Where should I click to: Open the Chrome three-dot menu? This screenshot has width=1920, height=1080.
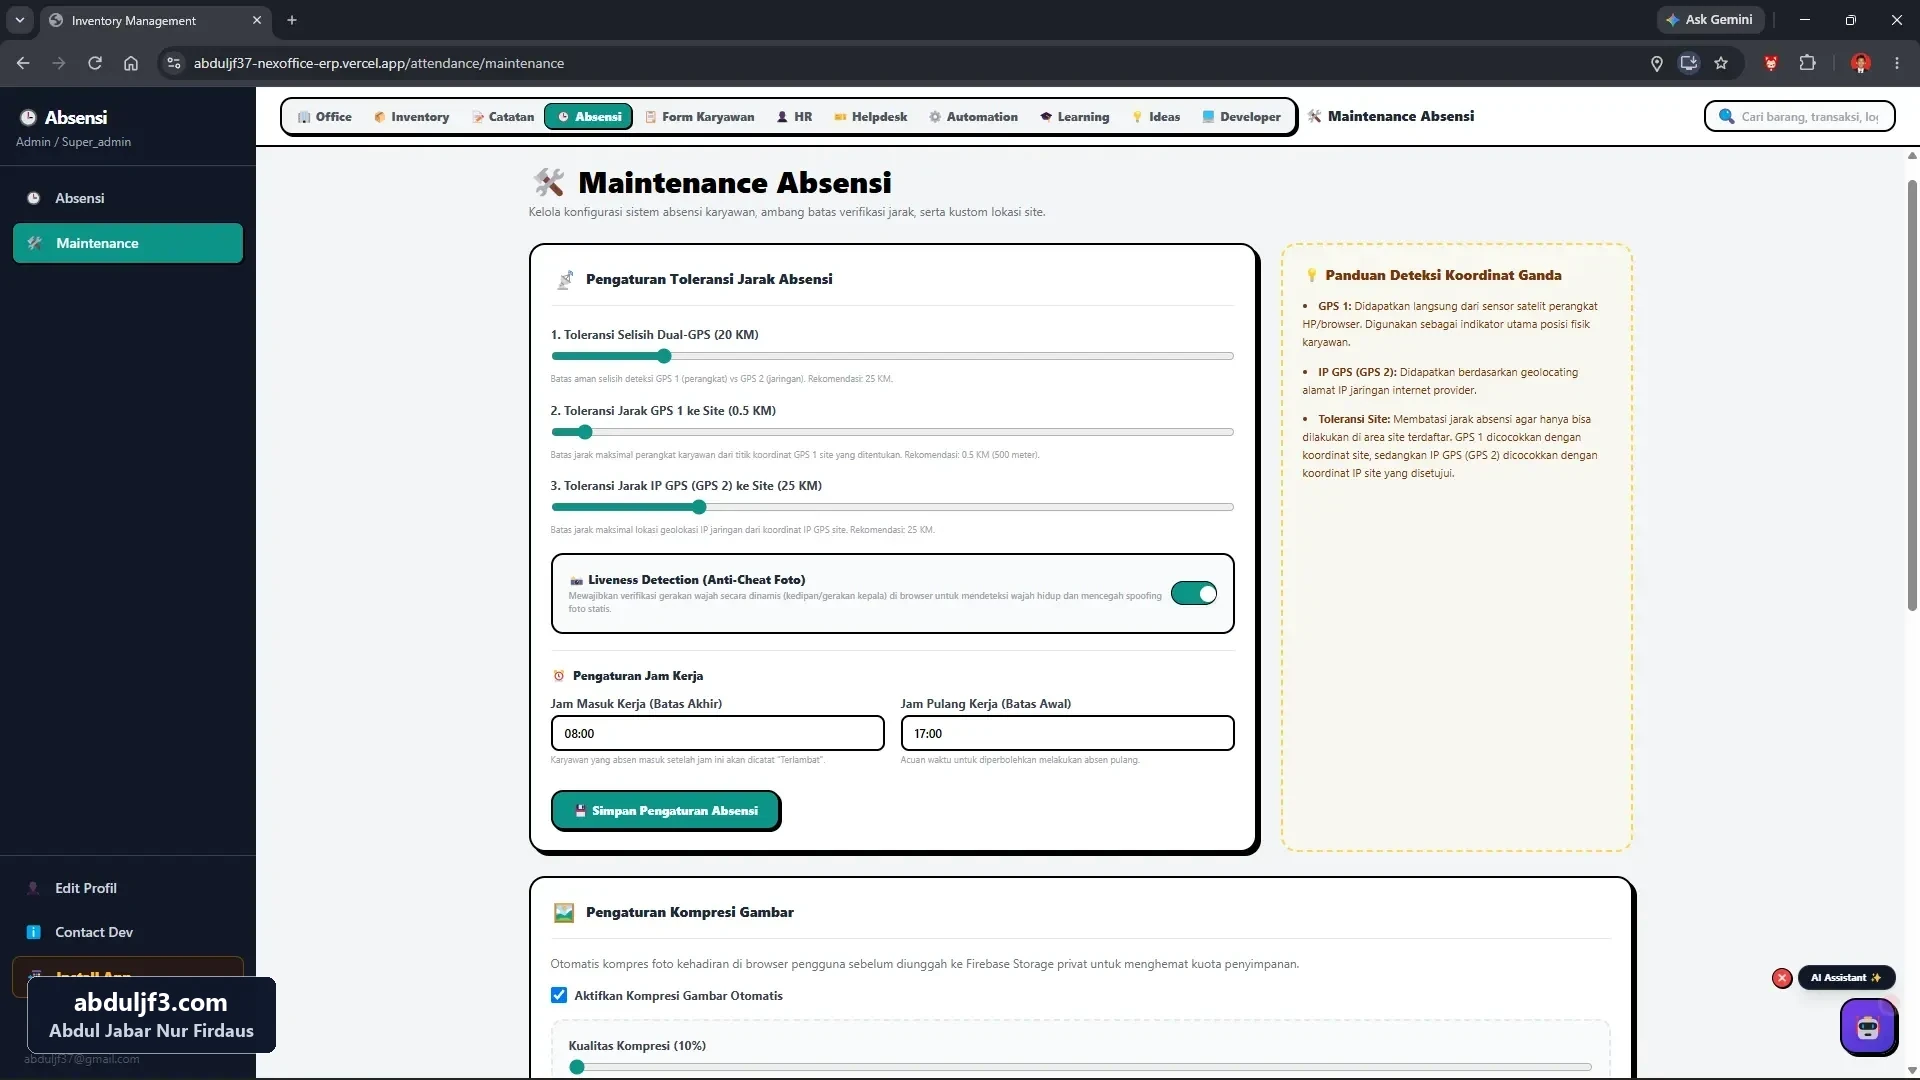pos(1897,63)
